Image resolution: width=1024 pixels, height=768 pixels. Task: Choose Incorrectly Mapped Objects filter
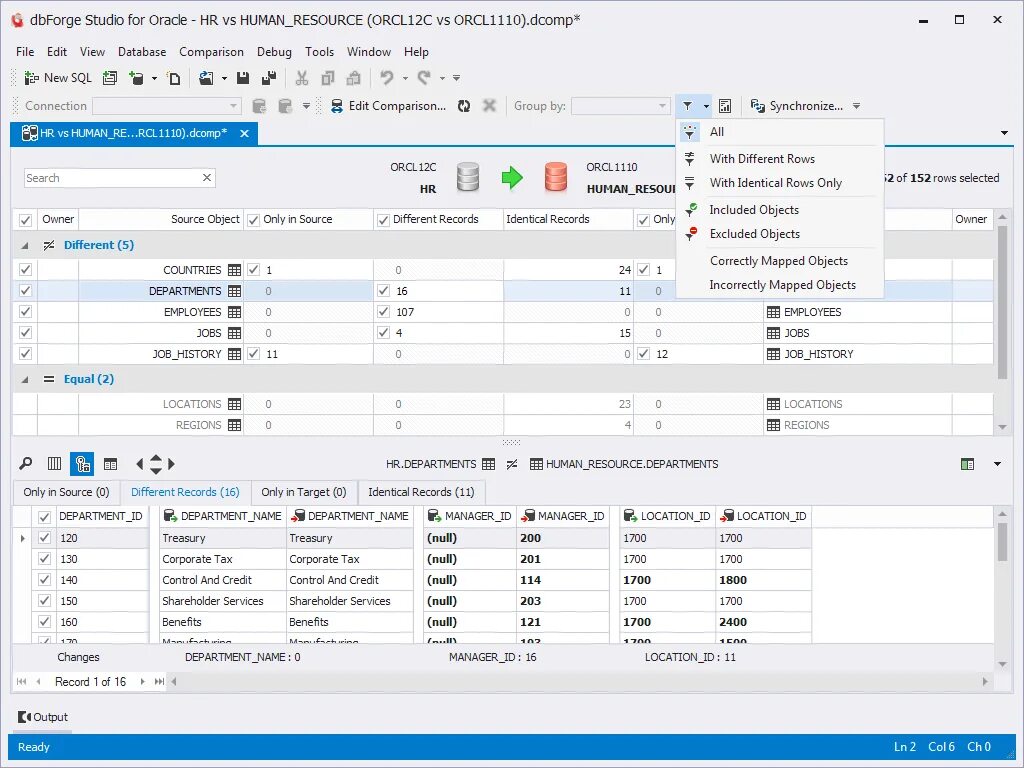[780, 285]
